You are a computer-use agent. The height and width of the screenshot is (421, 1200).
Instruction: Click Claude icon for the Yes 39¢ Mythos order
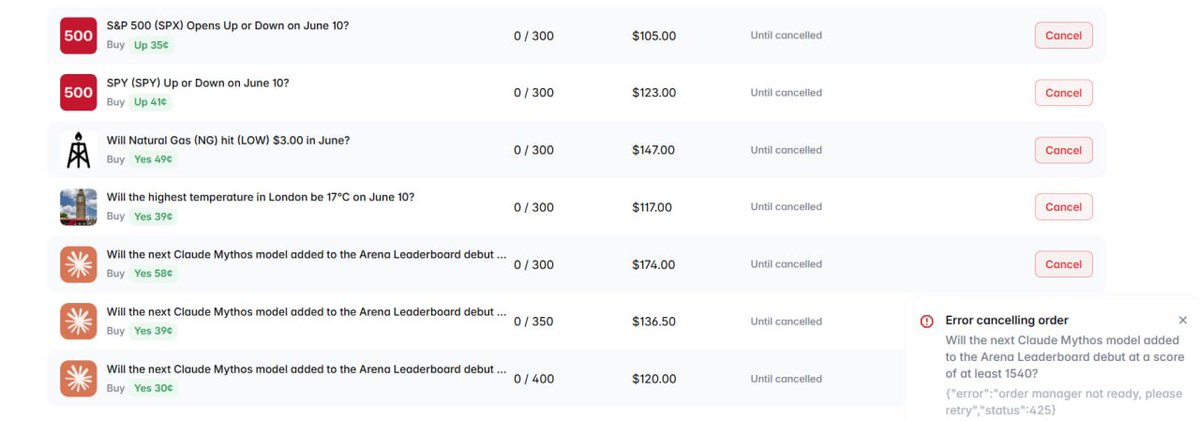point(78,321)
